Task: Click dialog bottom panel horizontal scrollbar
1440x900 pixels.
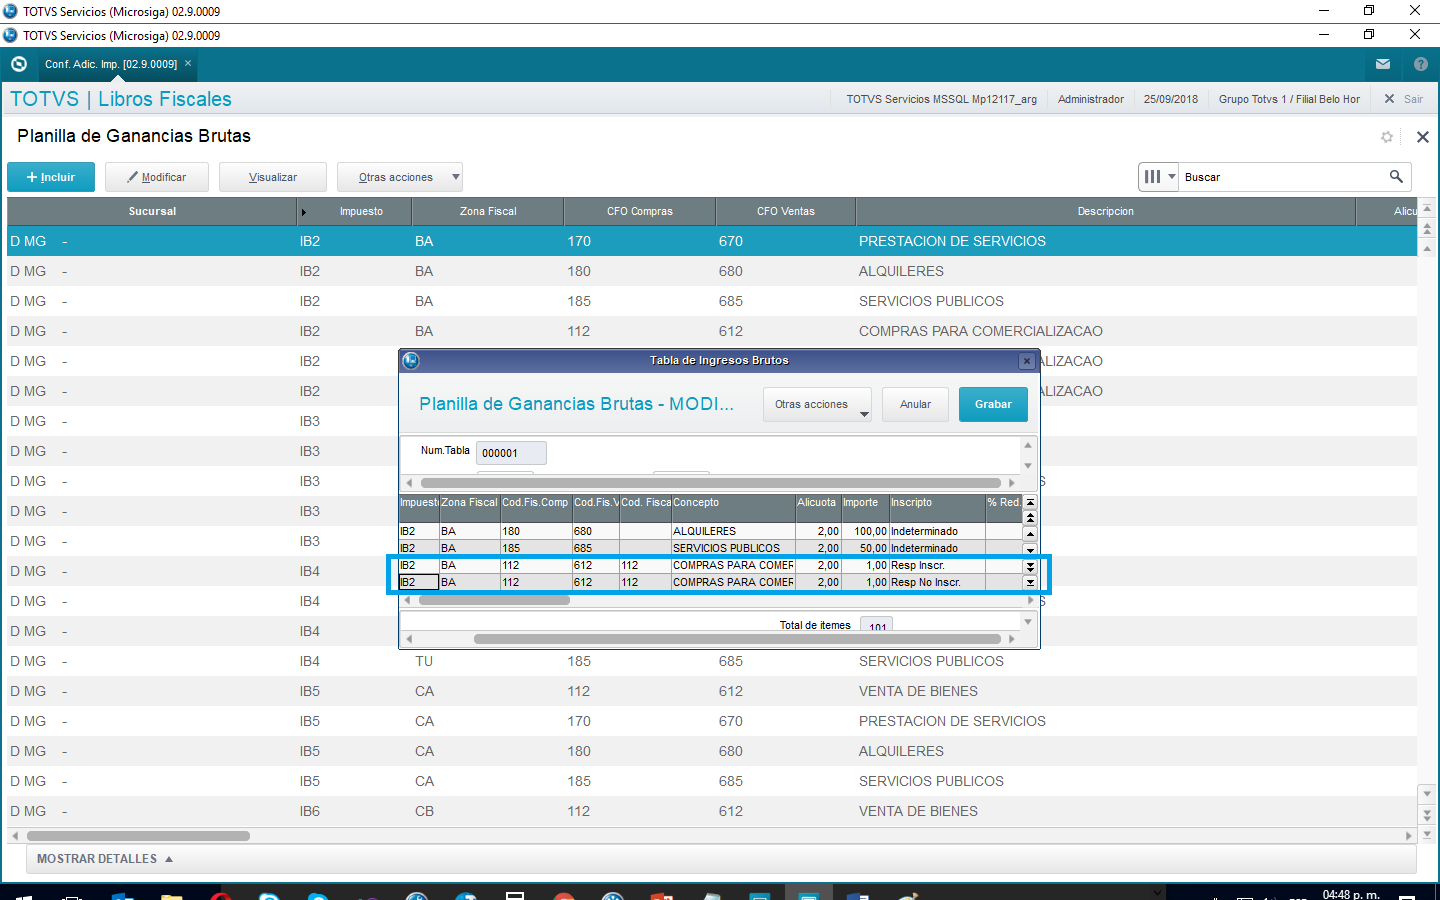Action: tap(737, 639)
